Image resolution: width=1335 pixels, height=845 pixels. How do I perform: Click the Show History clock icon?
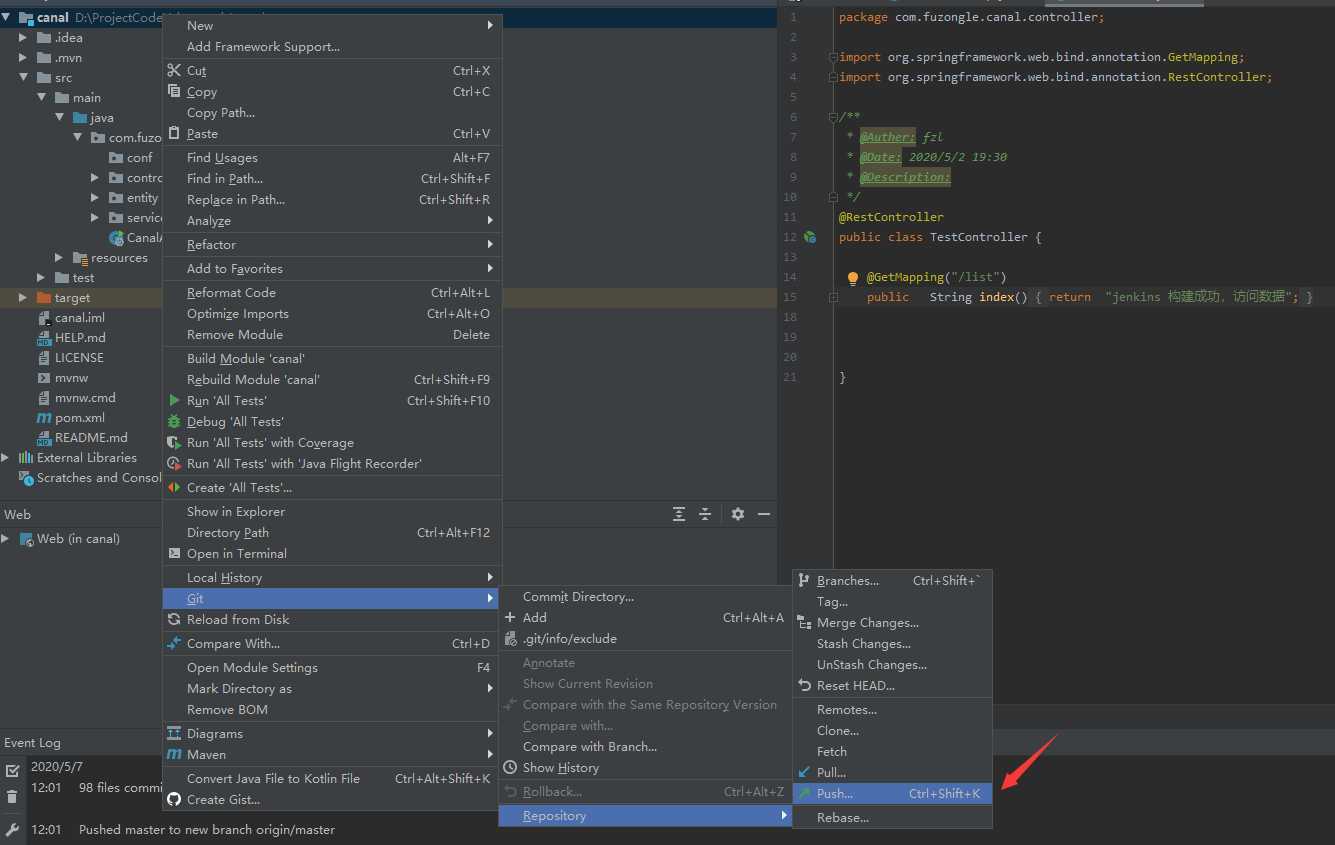coord(510,767)
